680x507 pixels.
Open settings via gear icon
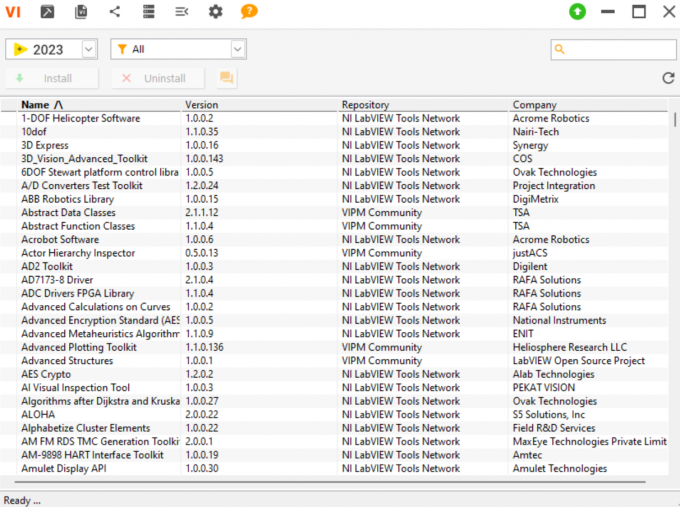click(216, 12)
